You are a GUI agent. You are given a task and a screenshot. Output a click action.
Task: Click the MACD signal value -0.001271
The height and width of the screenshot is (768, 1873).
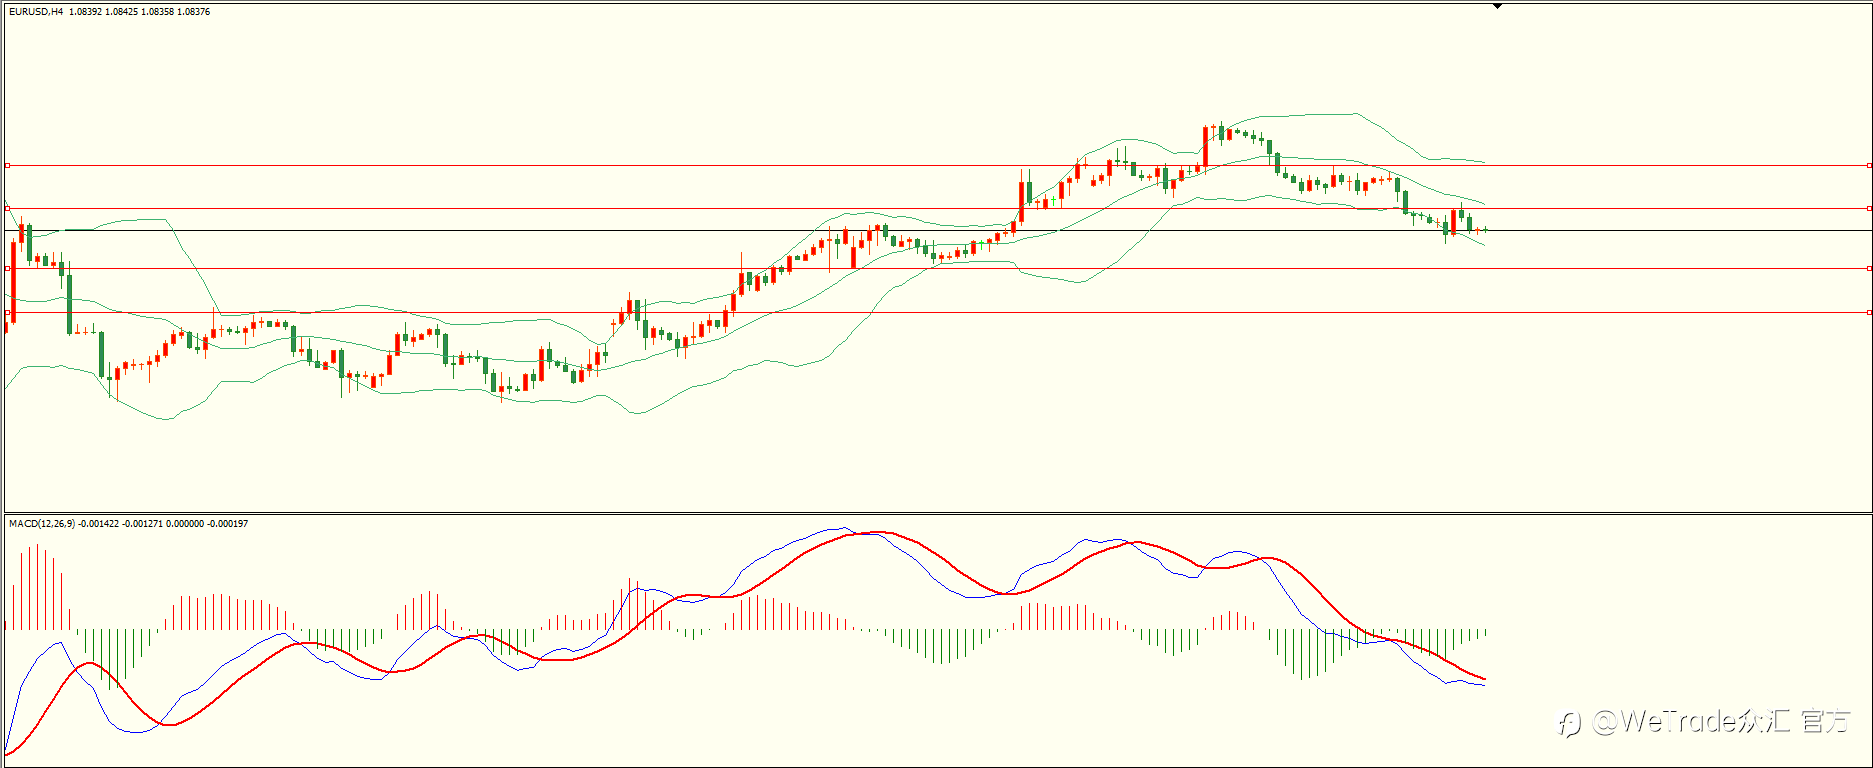[143, 524]
